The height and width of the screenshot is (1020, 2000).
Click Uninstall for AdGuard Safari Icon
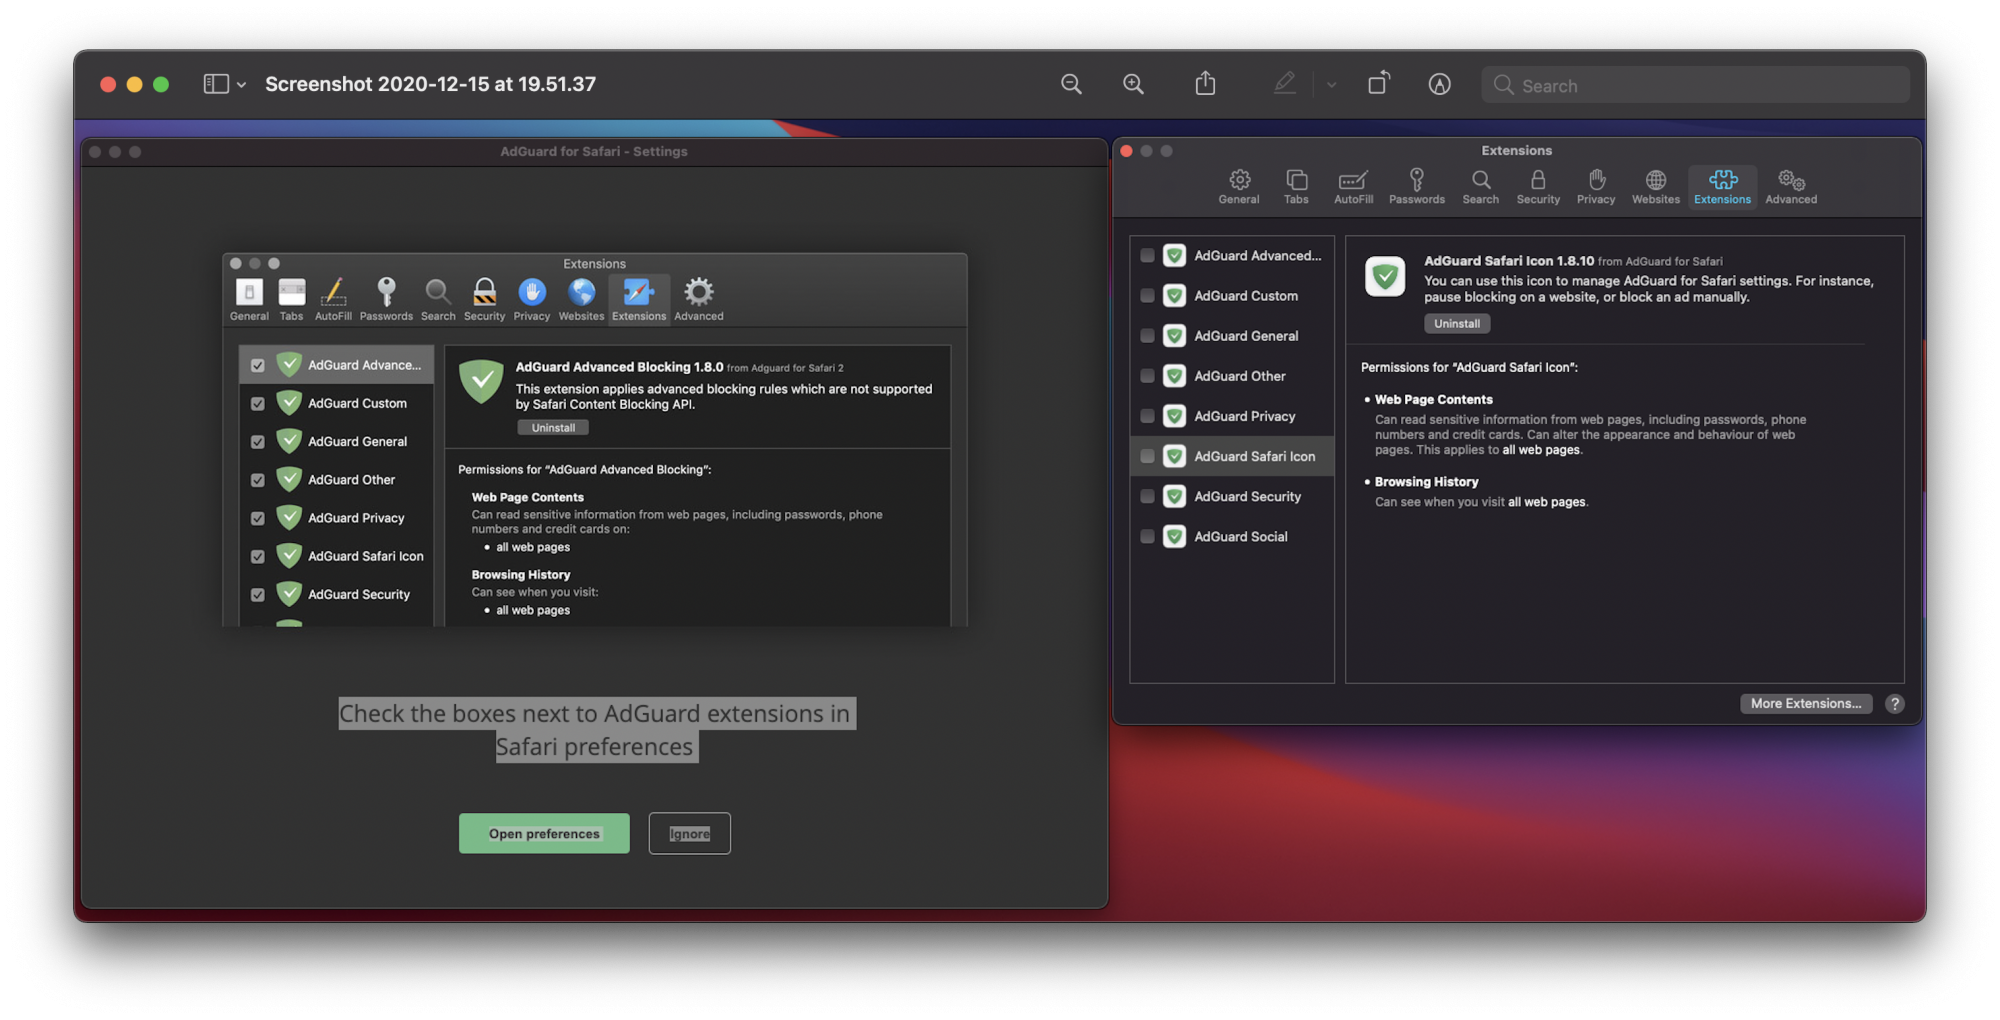[x=1456, y=323]
